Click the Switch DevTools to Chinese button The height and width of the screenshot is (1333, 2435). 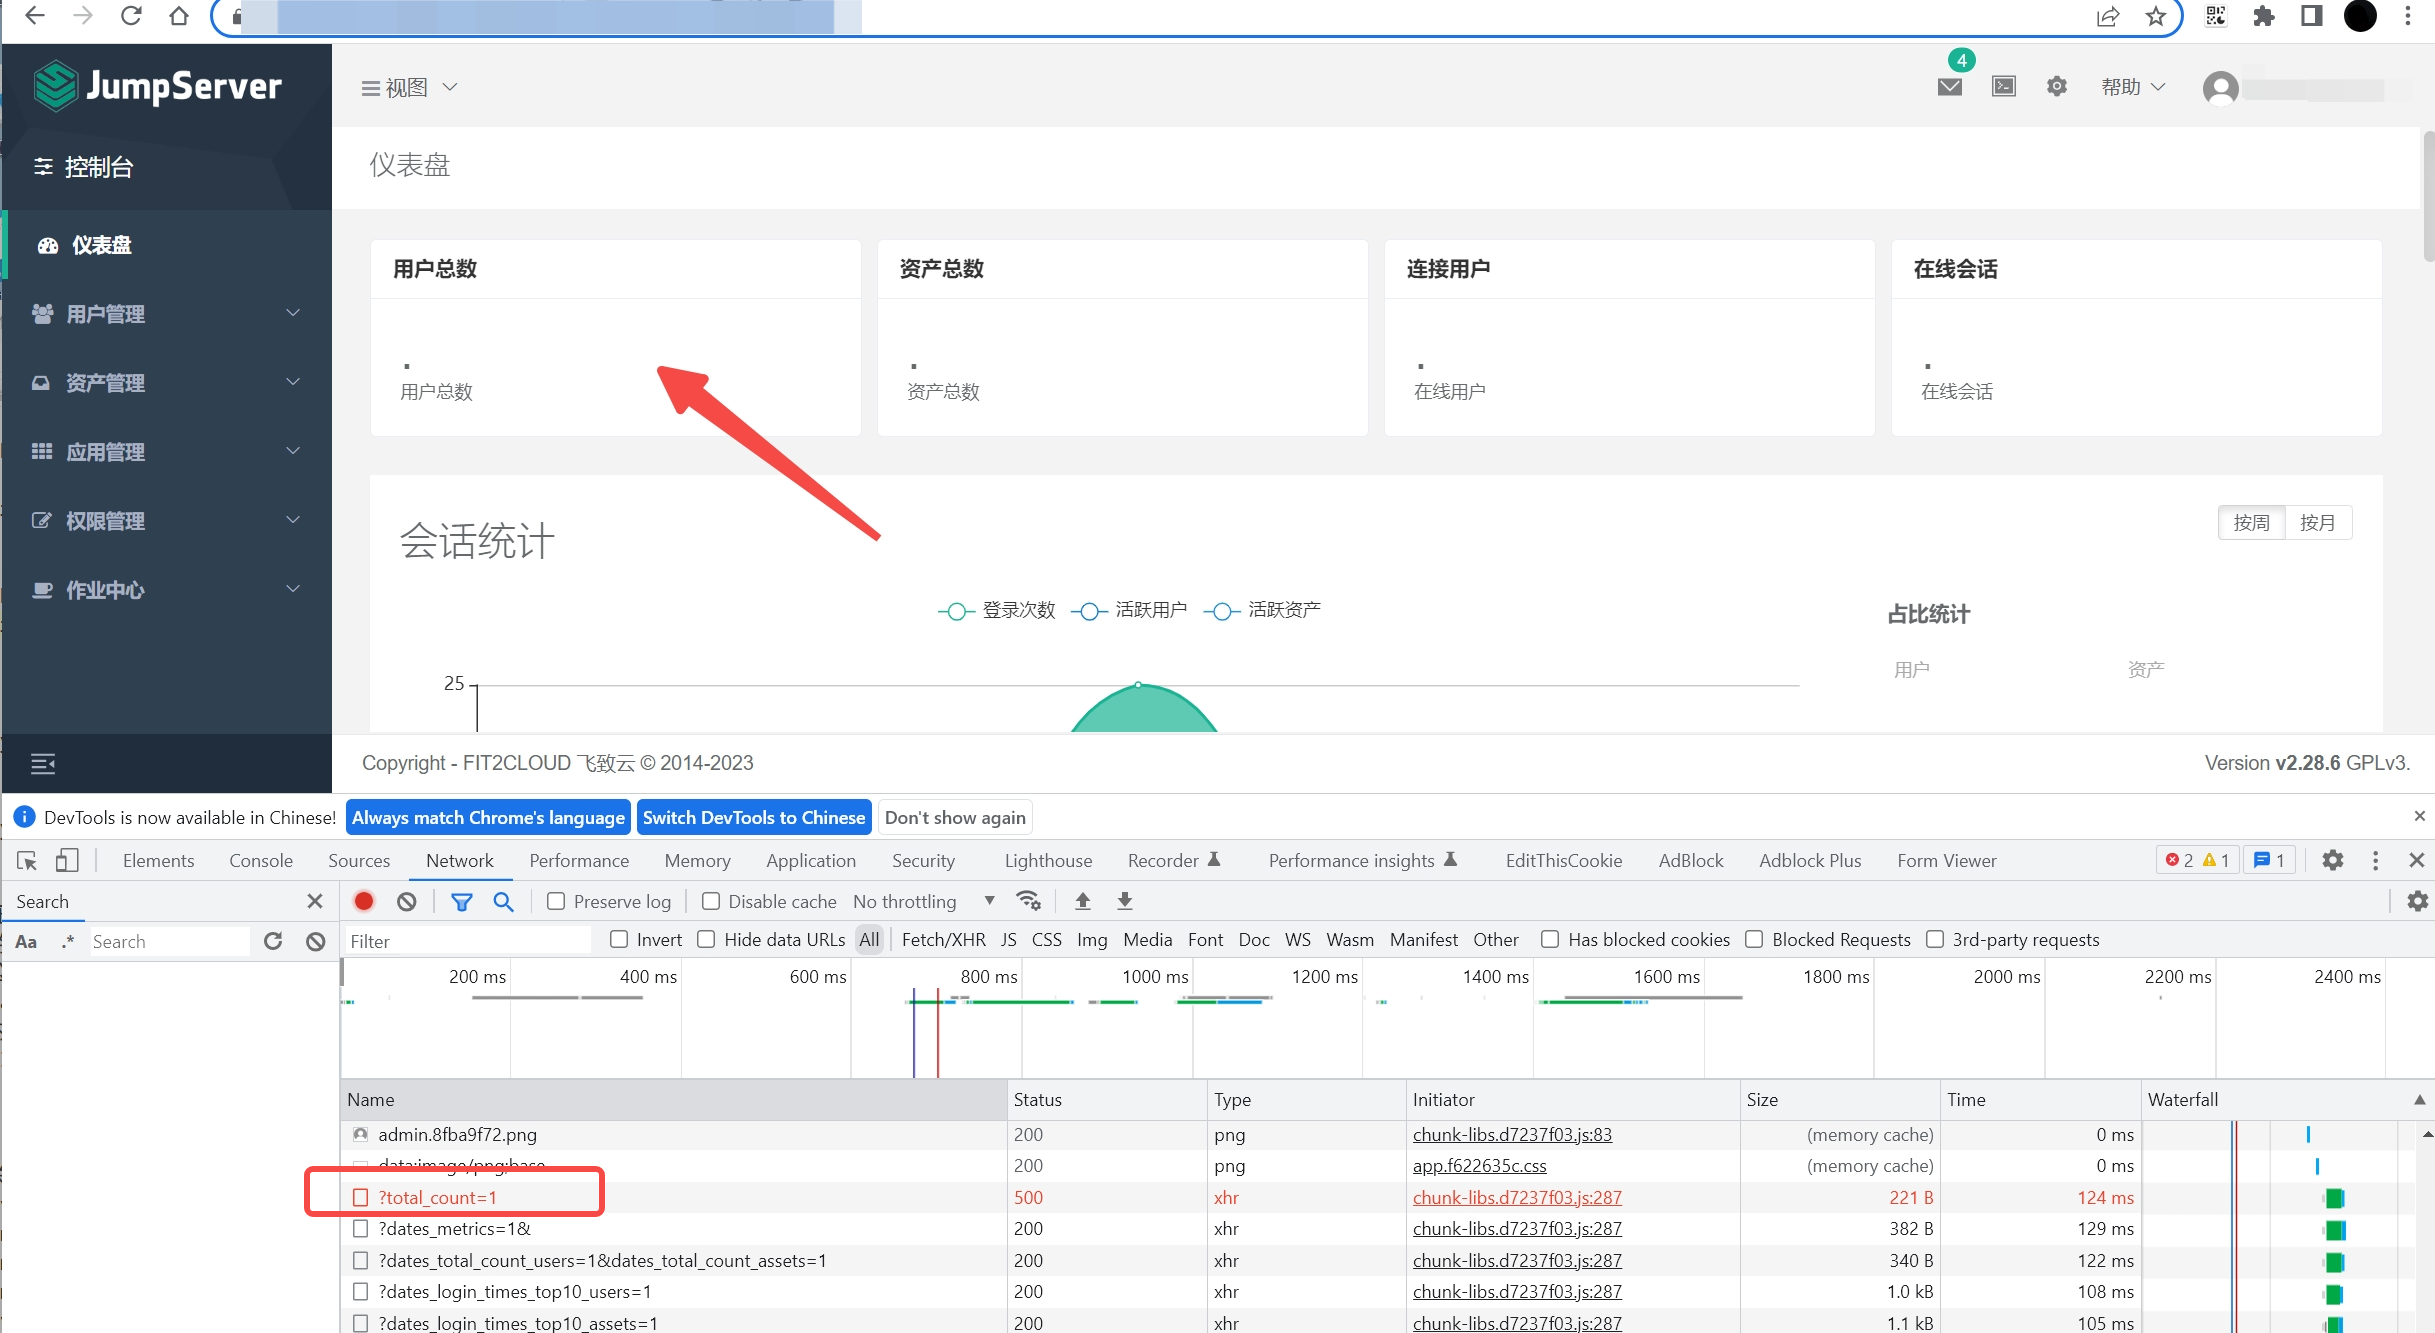pos(754,817)
